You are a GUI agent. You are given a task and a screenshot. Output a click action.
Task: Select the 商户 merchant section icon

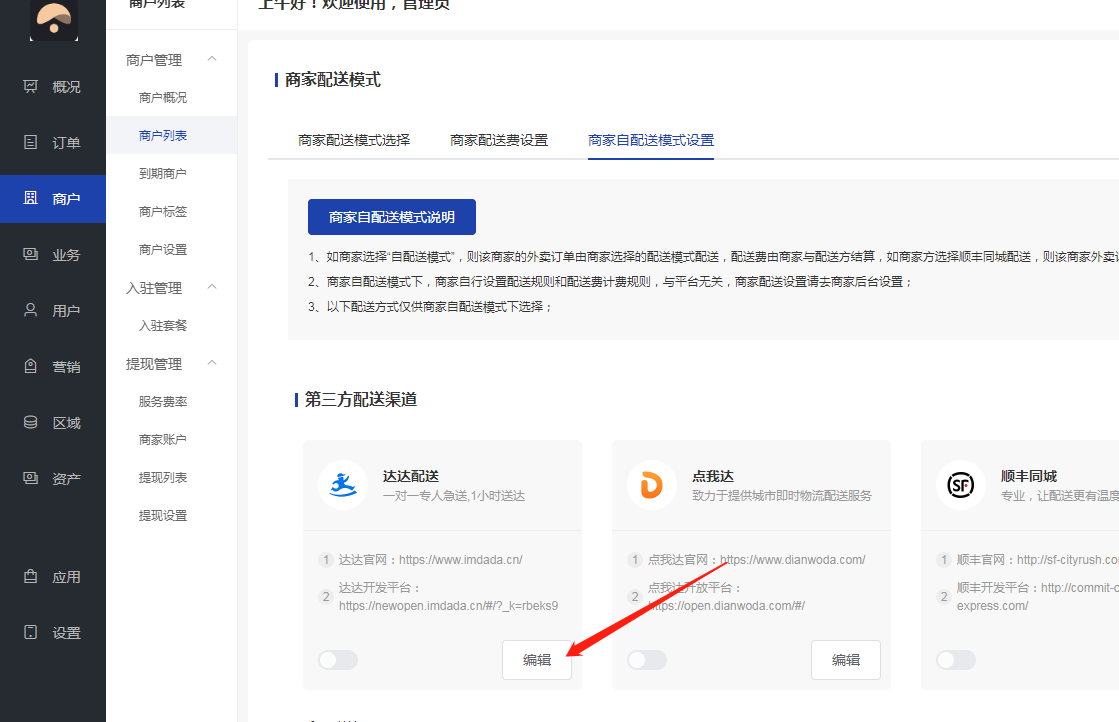tap(31, 198)
